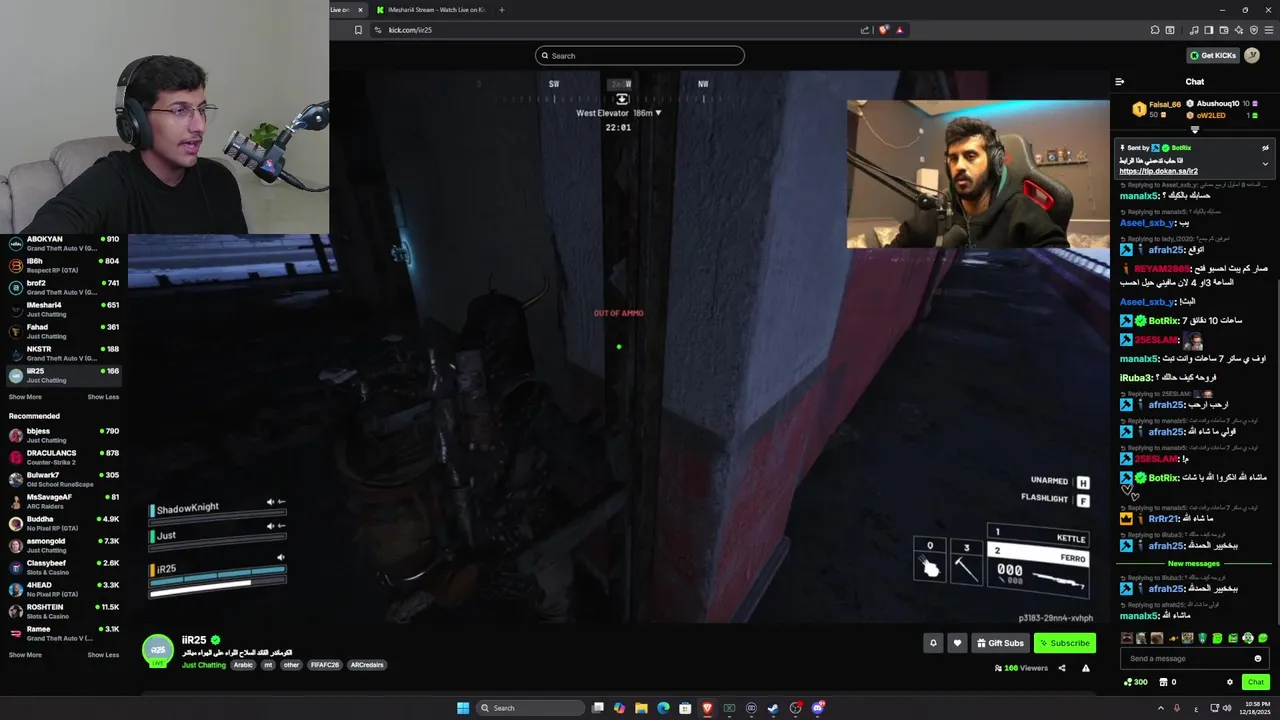Open asmongold recommended channel

coord(63,545)
